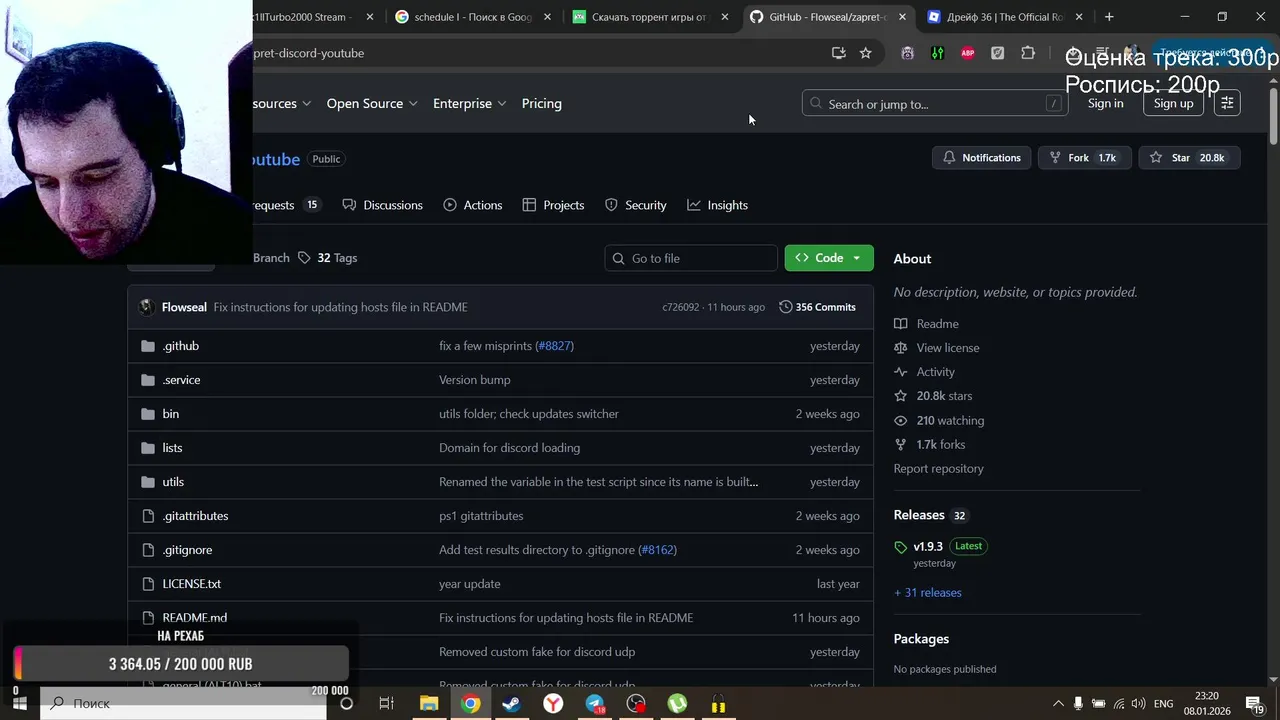Screen dimensions: 1280x720
Task: Bookmark this page with the star icon
Action: click(x=865, y=53)
